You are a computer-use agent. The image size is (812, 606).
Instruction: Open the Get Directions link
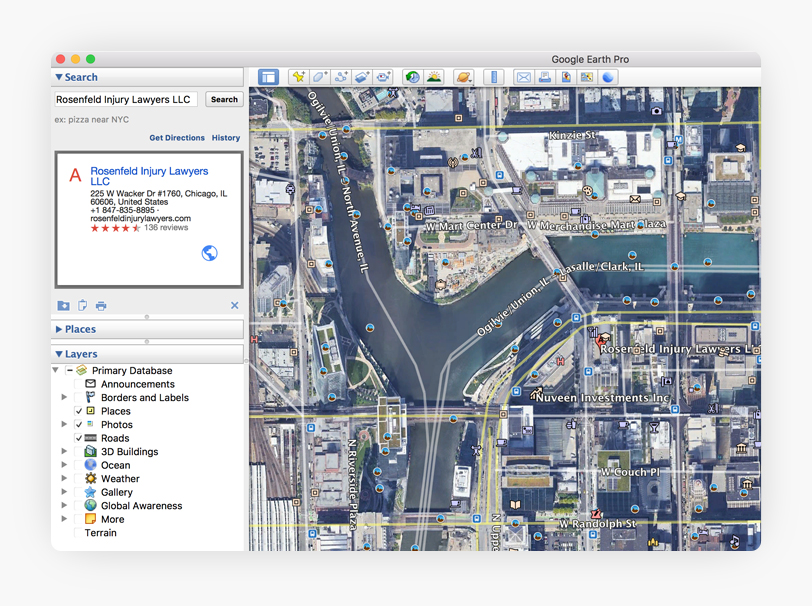(x=177, y=138)
